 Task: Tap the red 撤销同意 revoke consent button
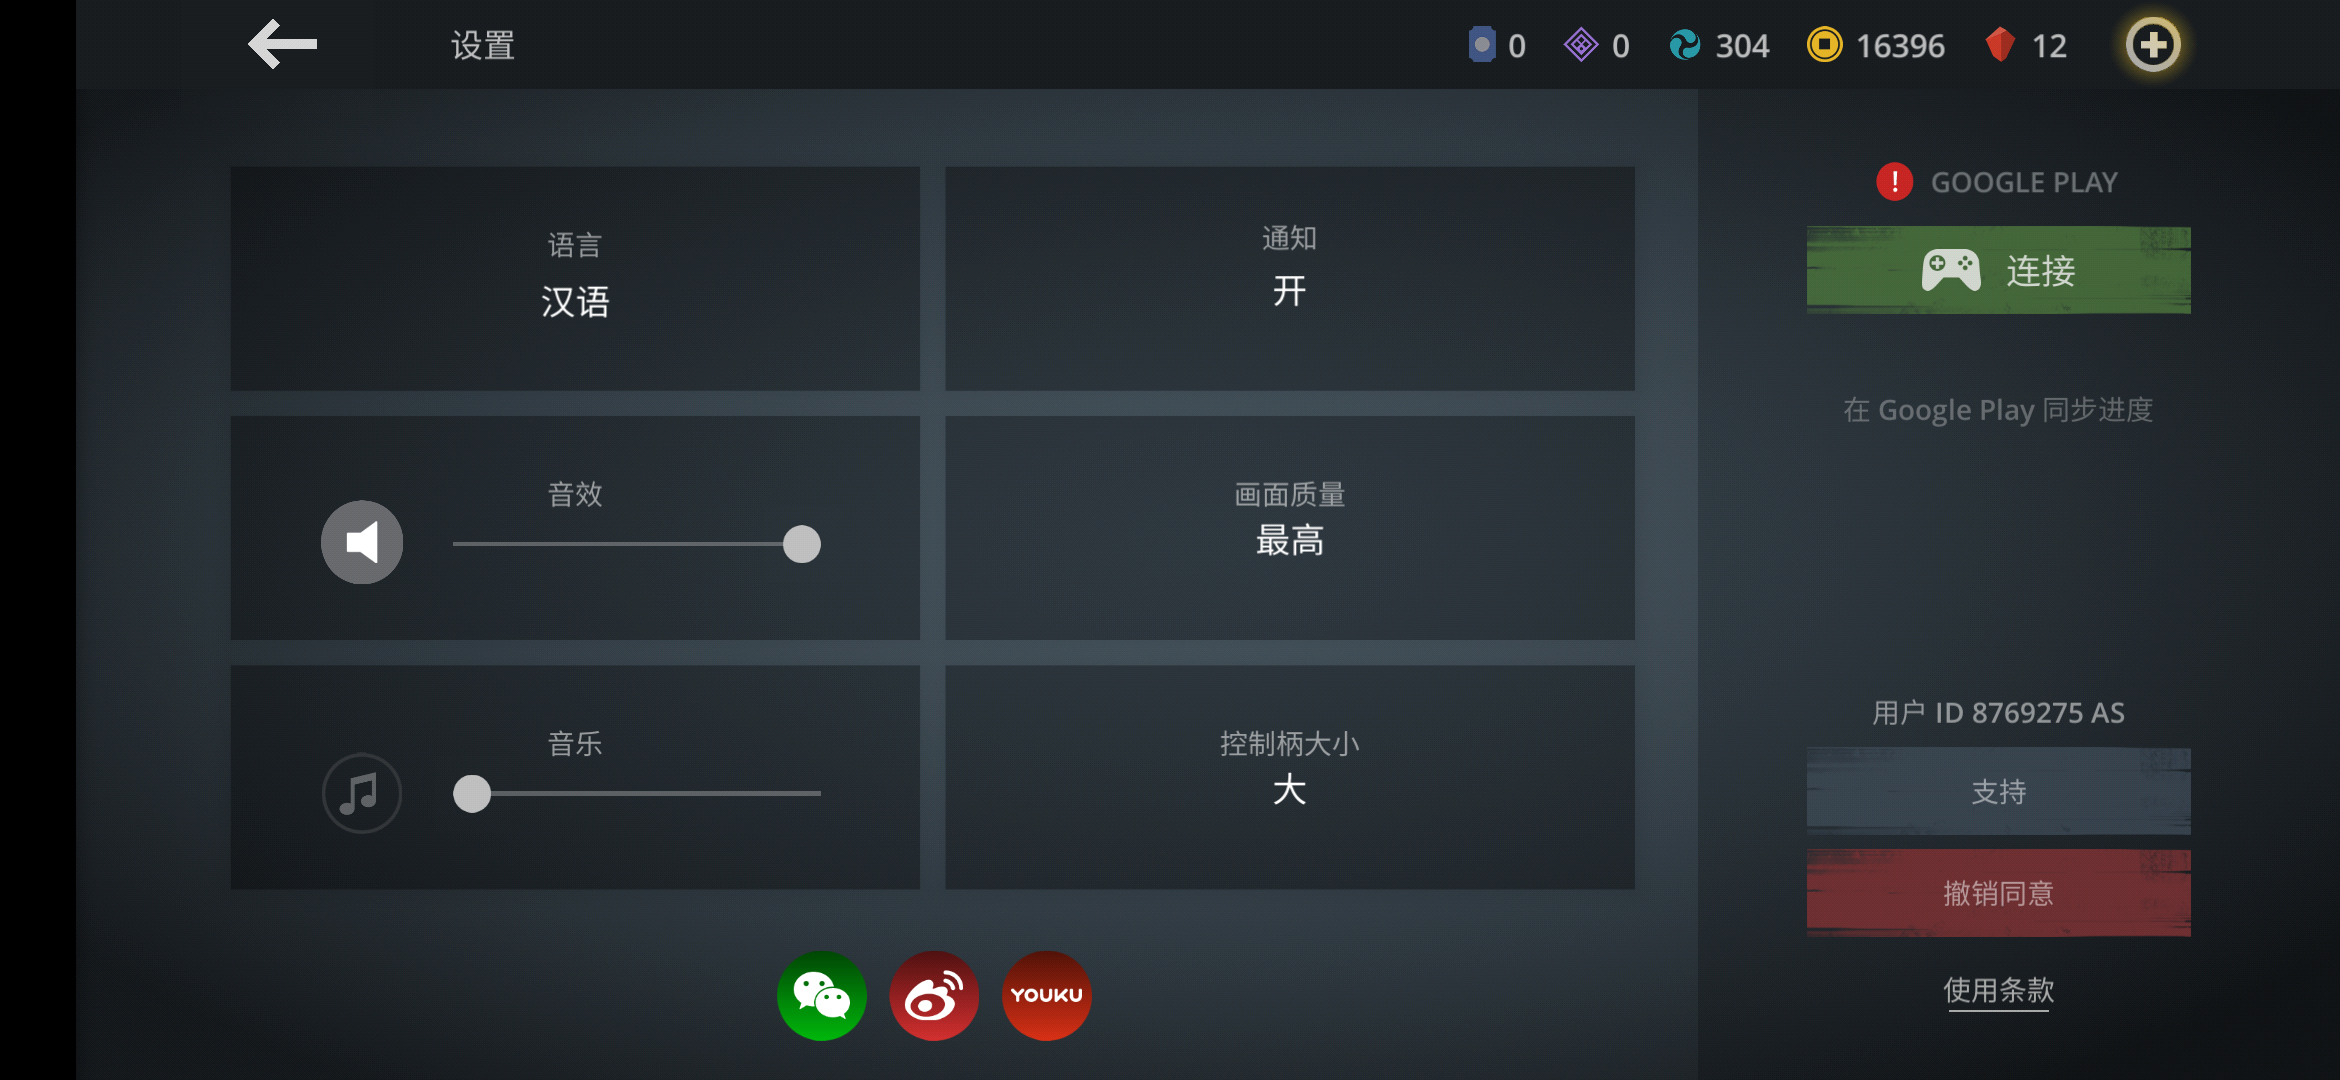click(1998, 893)
